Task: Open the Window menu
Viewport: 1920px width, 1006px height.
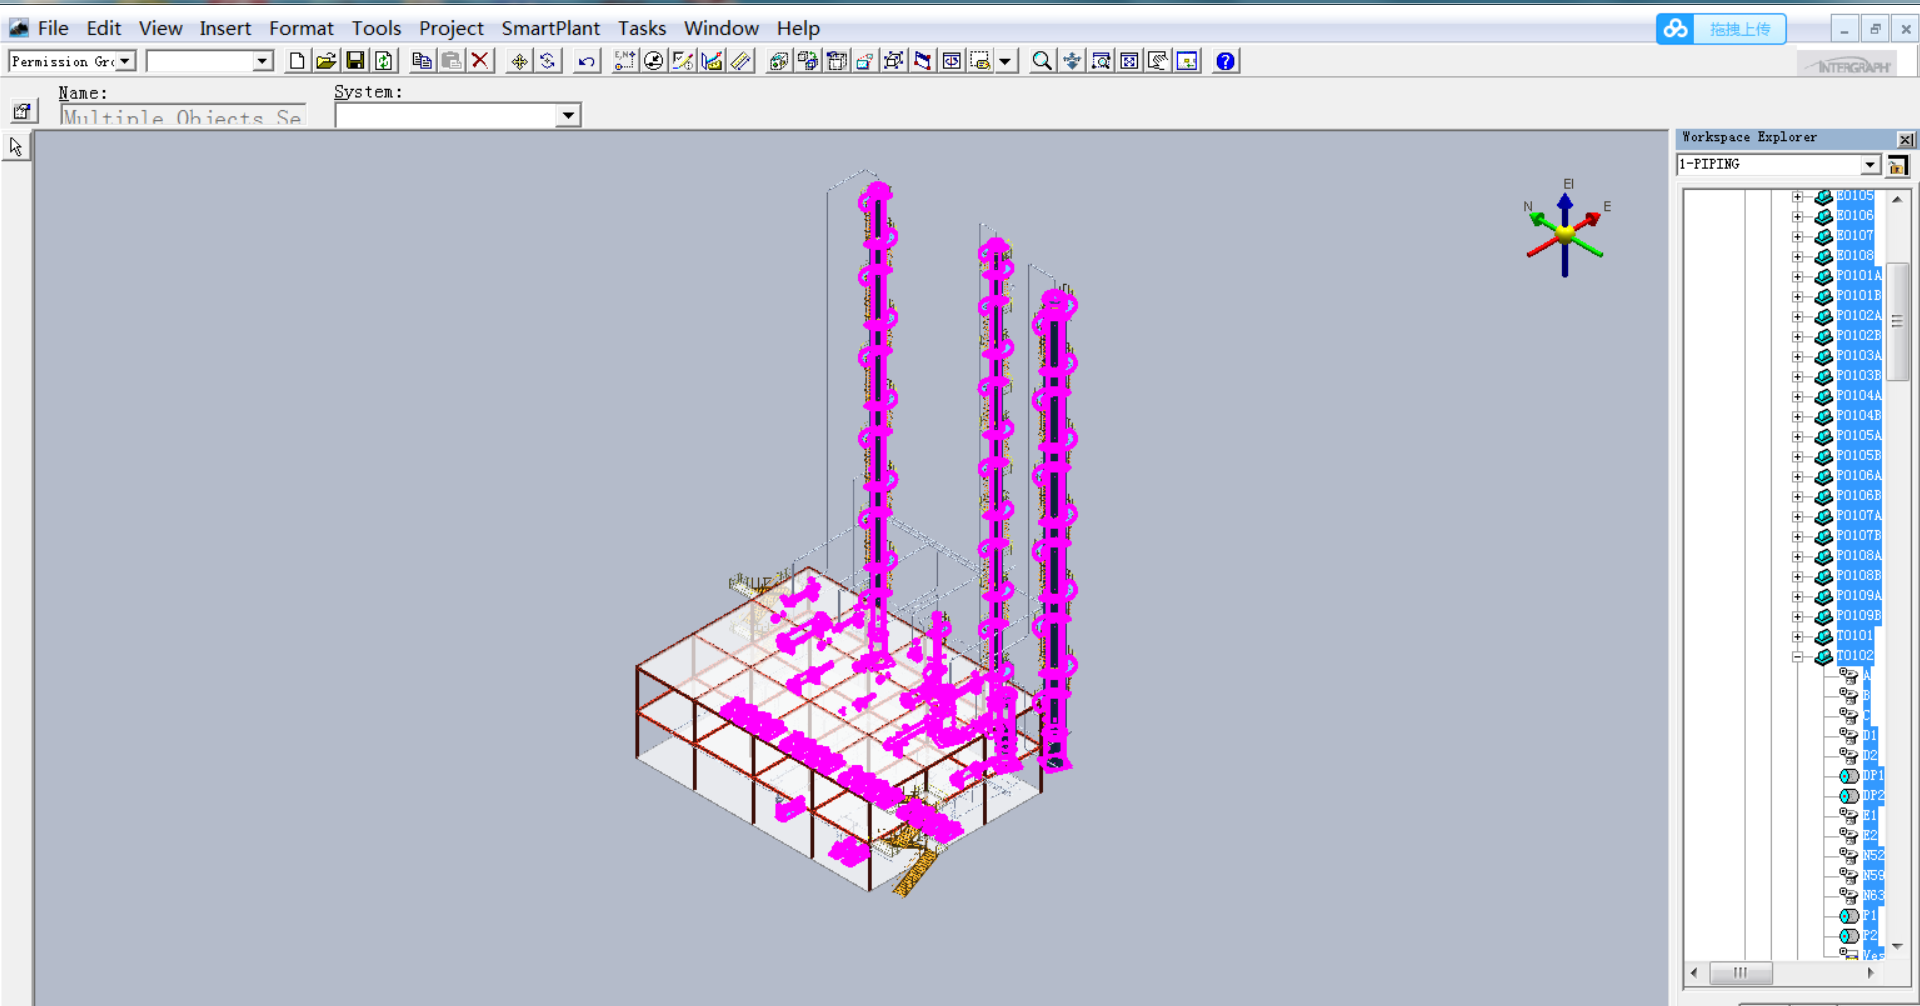Action: click(721, 28)
